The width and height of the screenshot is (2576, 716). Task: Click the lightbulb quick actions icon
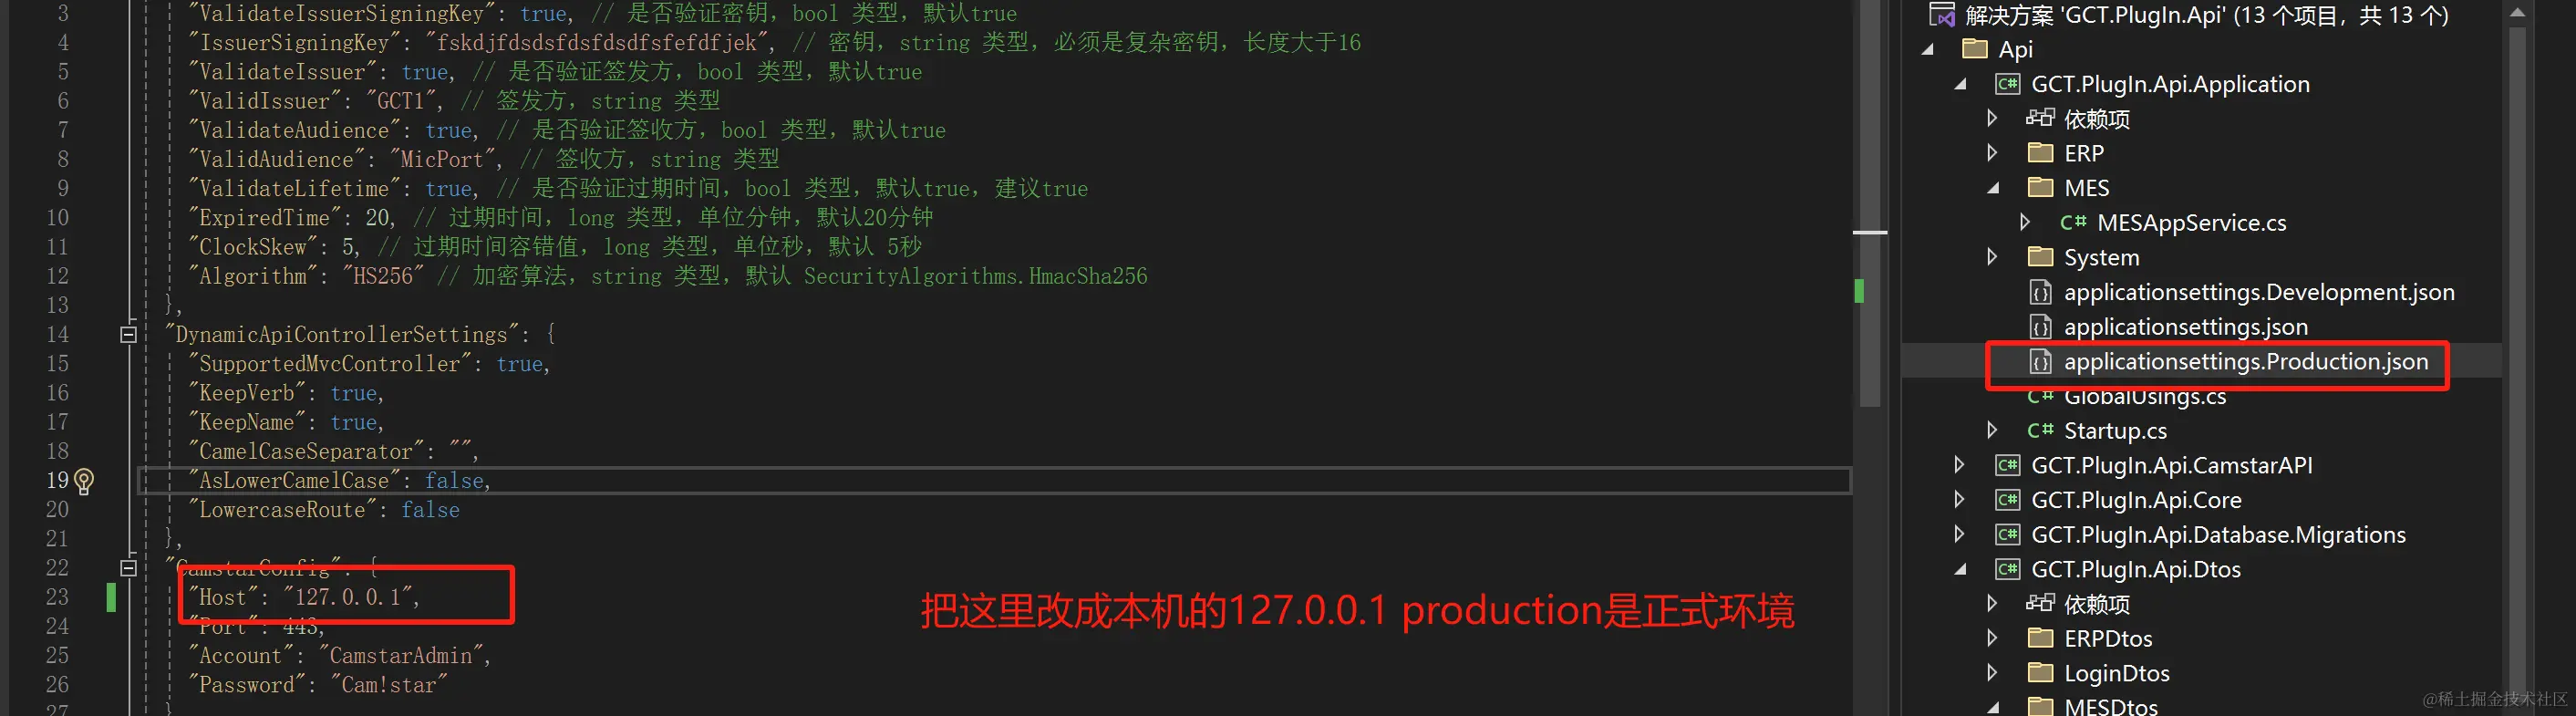[85, 482]
